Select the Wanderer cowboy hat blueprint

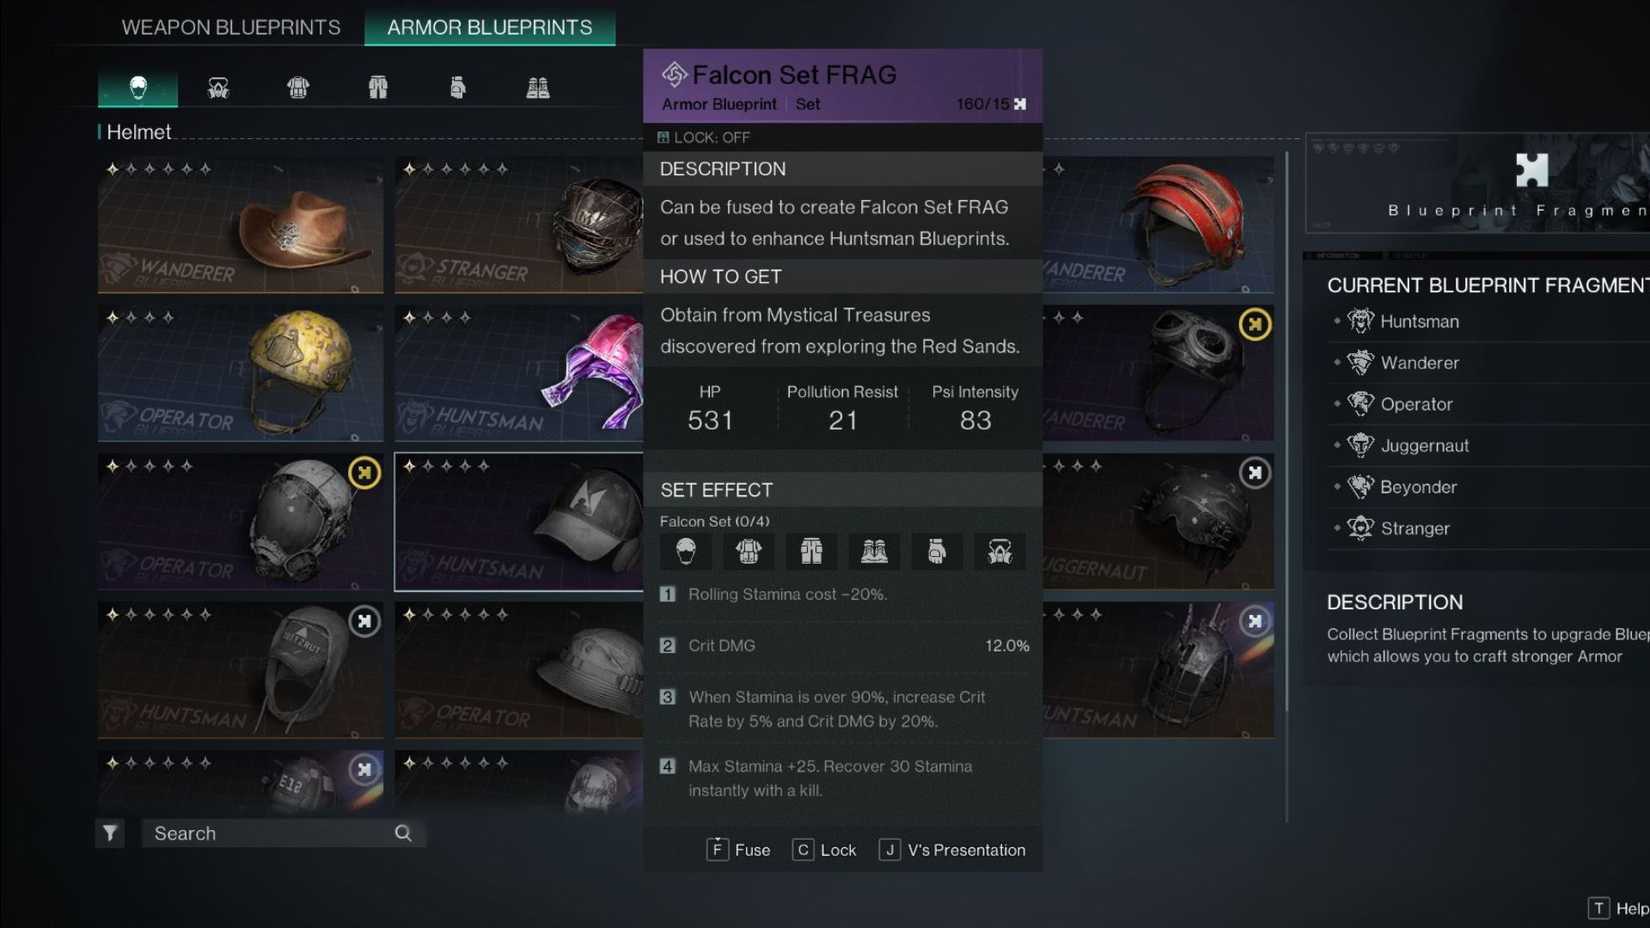click(x=240, y=225)
